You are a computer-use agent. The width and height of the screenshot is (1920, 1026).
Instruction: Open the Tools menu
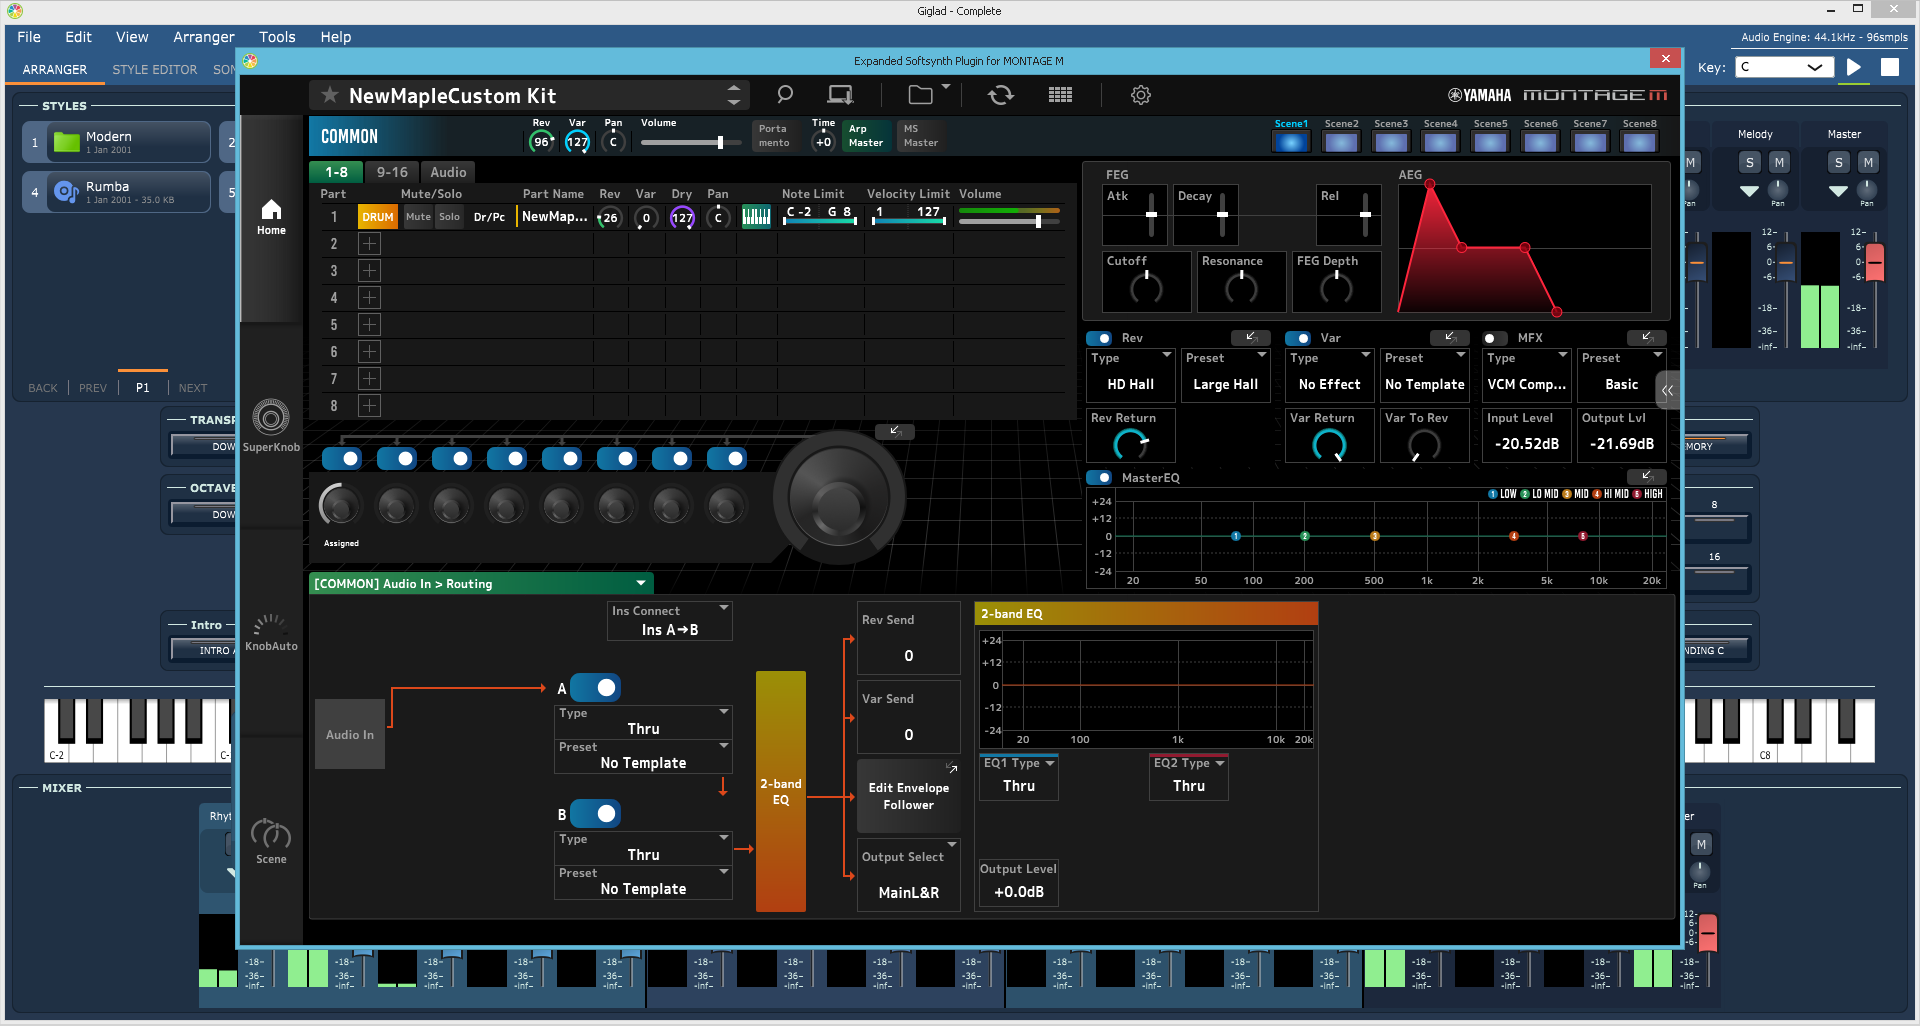[277, 37]
